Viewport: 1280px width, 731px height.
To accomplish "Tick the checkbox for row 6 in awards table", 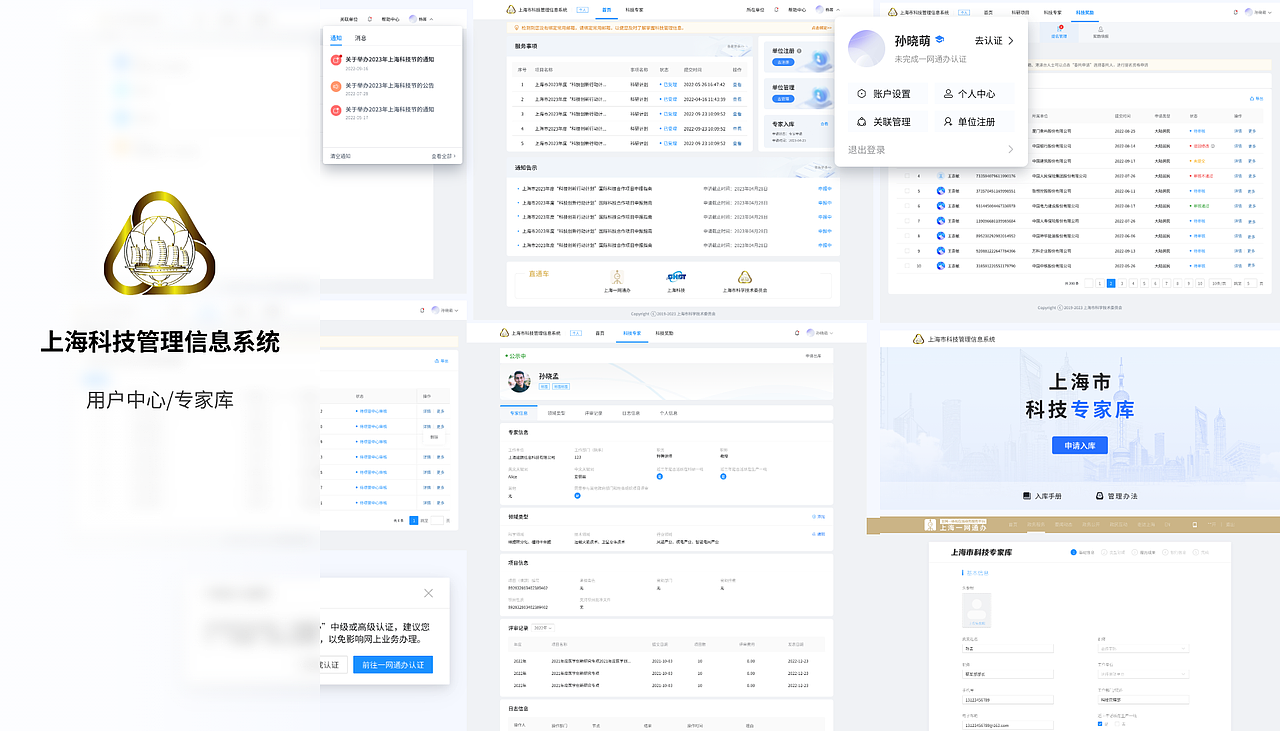I will pos(907,206).
